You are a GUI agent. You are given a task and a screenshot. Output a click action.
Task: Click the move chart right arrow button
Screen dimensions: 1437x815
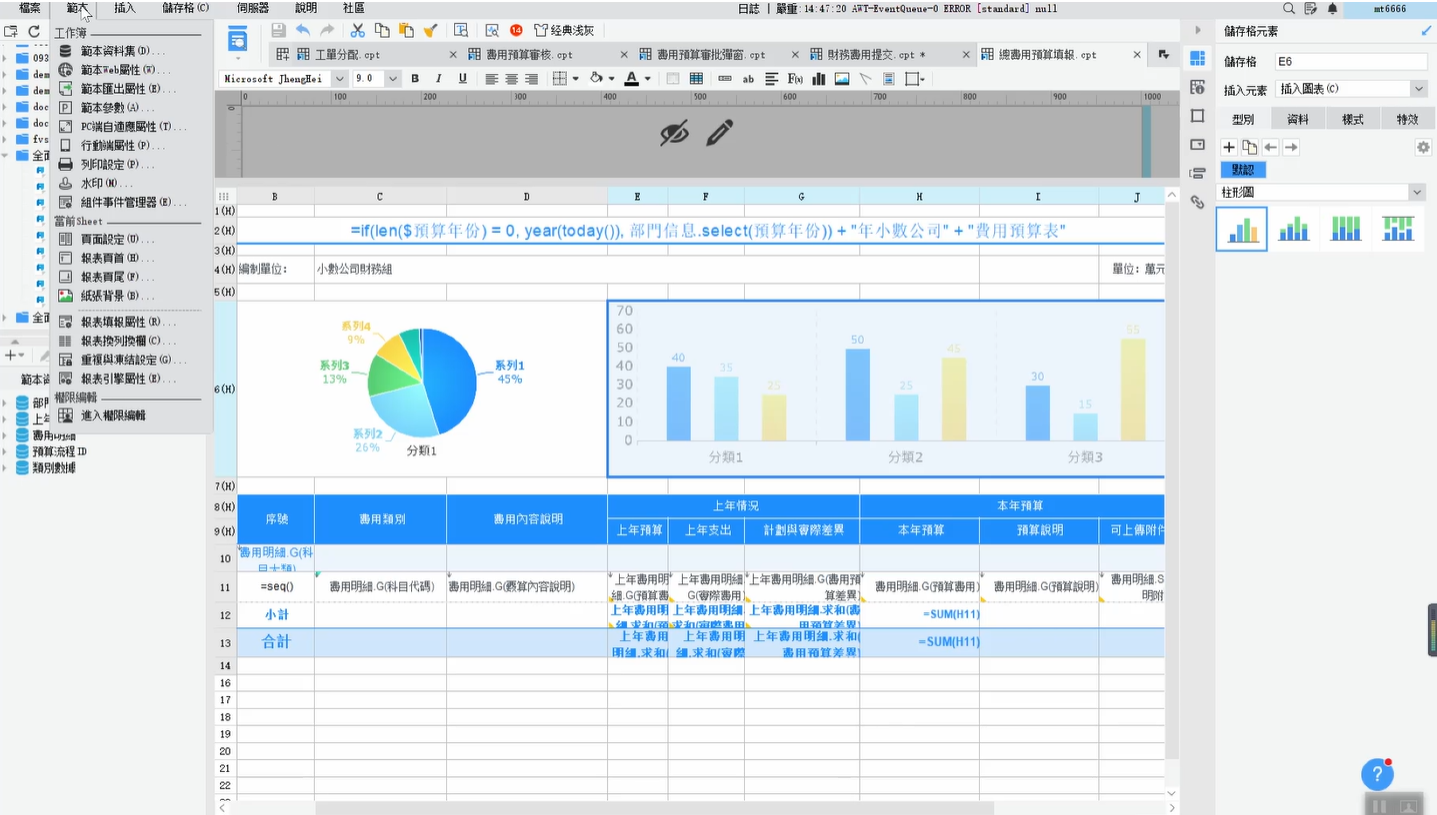(x=1291, y=148)
